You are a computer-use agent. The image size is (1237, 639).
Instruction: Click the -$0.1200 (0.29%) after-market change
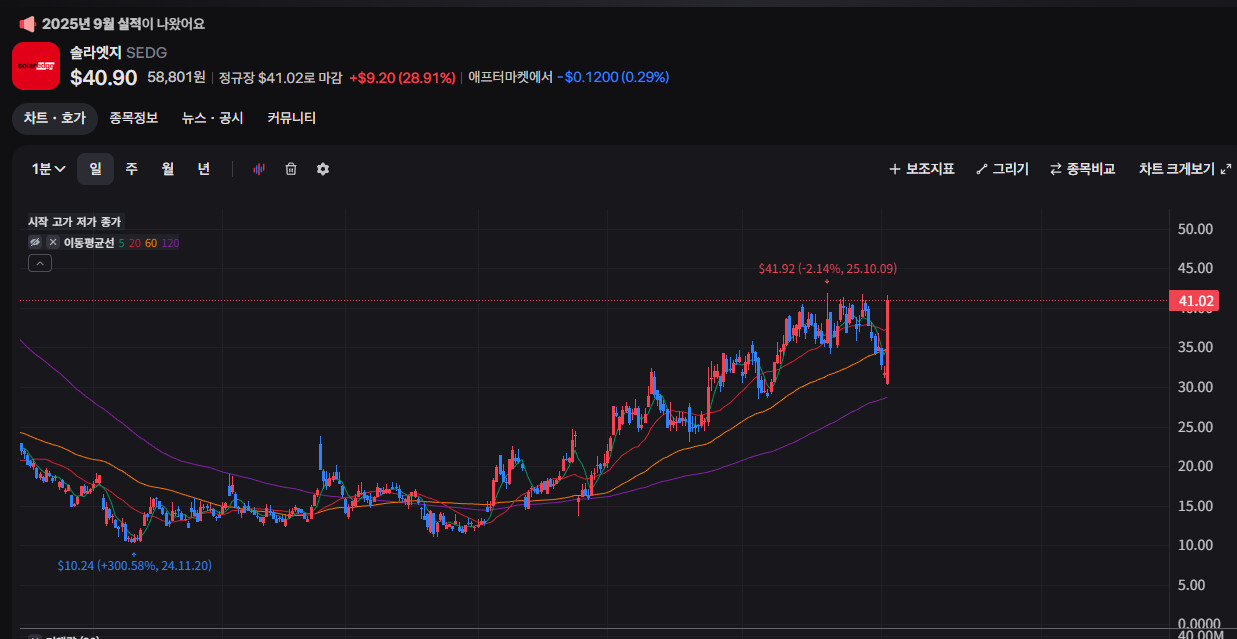(613, 77)
